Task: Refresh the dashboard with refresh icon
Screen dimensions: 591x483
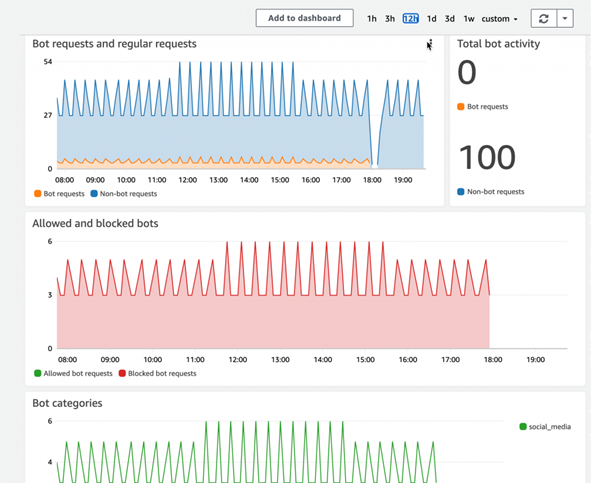Action: (544, 18)
